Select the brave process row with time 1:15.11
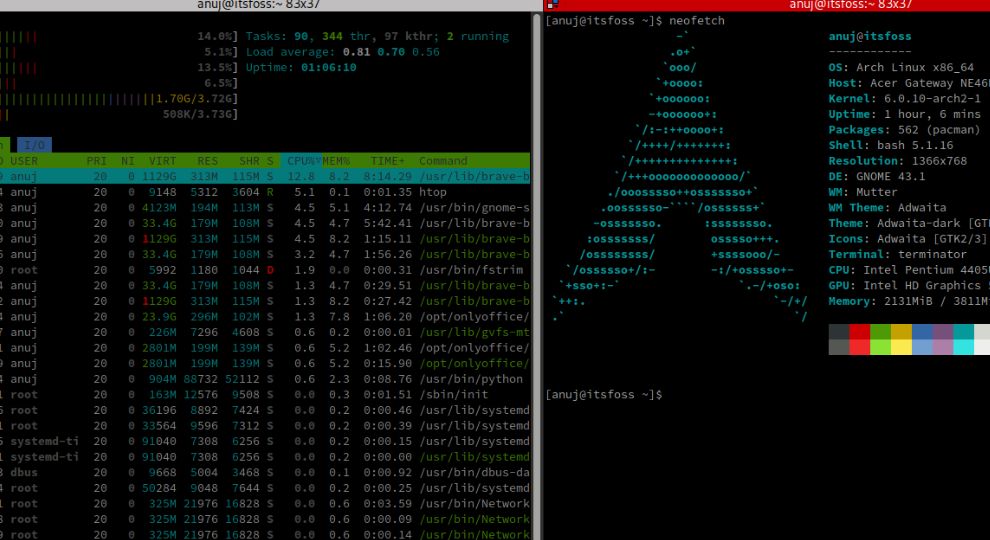The height and width of the screenshot is (540, 990). (x=265, y=239)
